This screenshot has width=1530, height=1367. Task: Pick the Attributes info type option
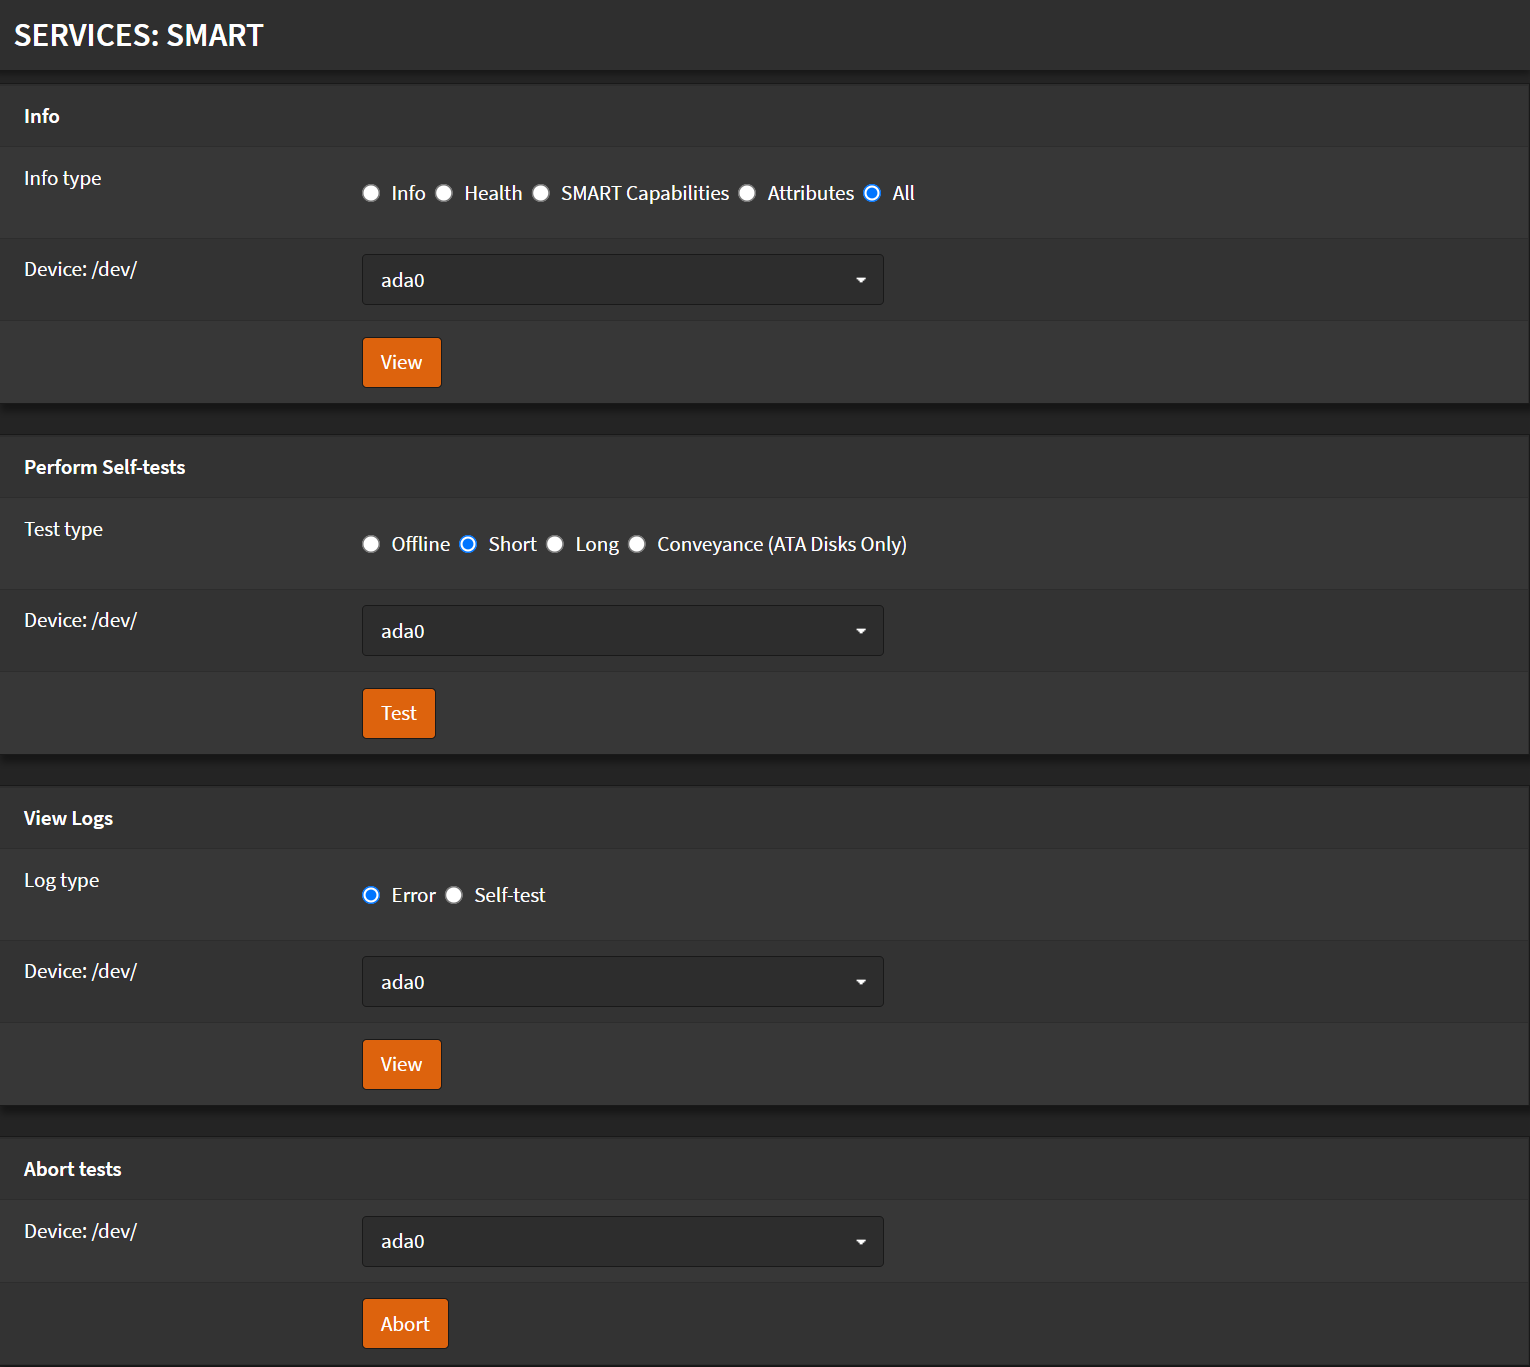747,193
